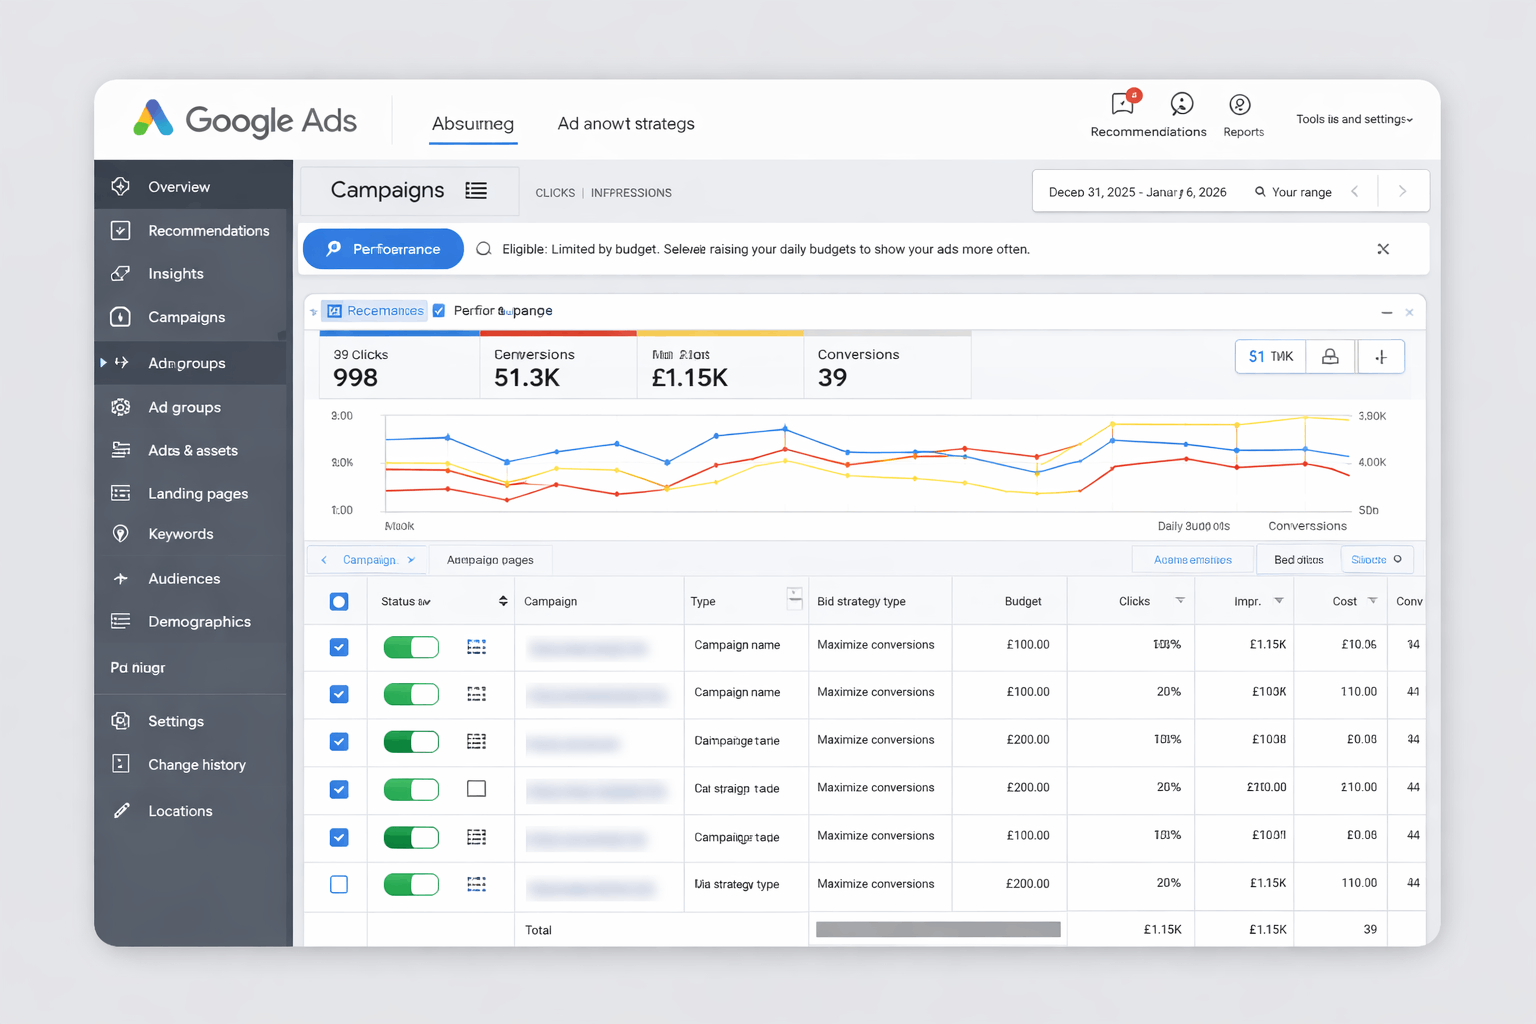This screenshot has width=1536, height=1024.
Task: Dismiss the limited budget notification
Action: click(1383, 249)
